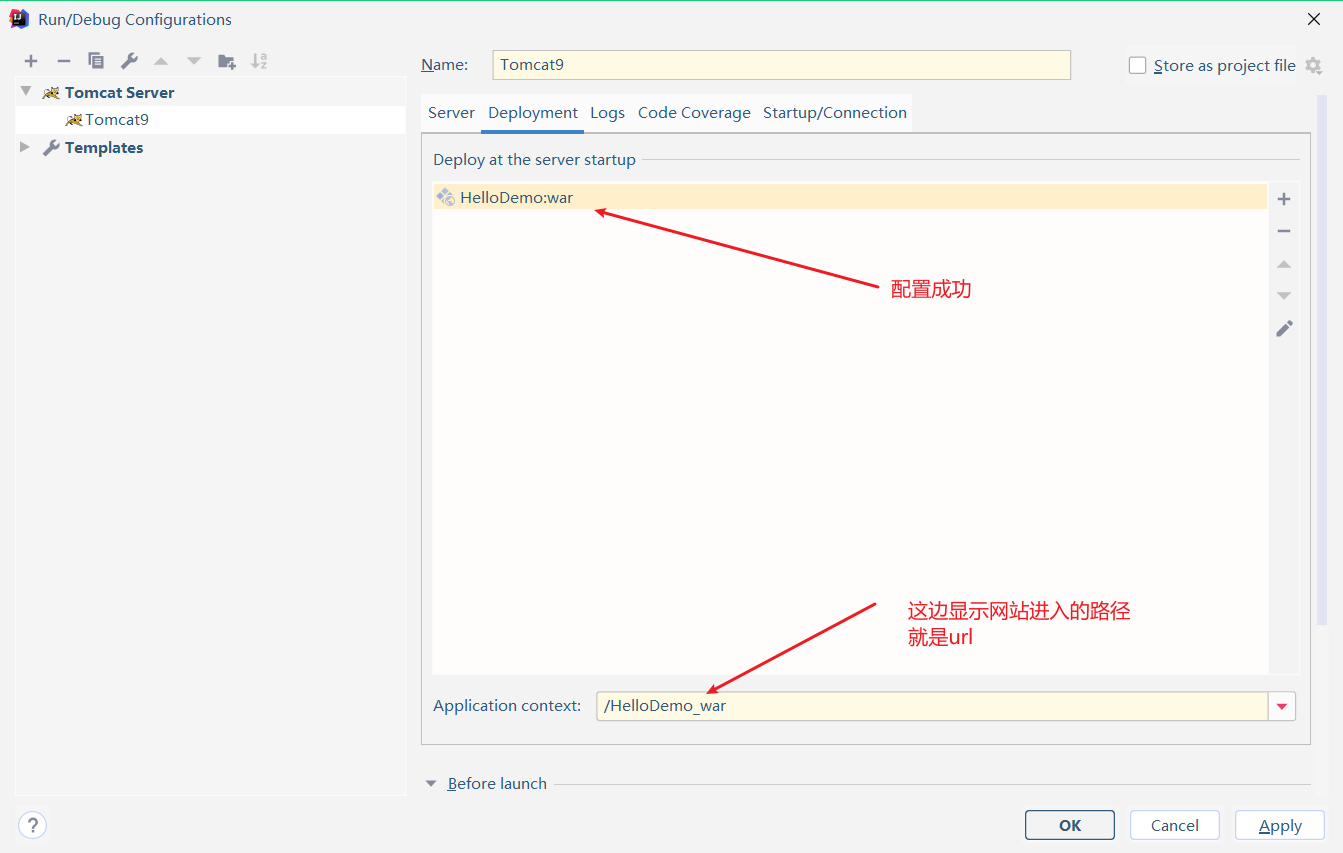Select the Deployment tab

[533, 113]
